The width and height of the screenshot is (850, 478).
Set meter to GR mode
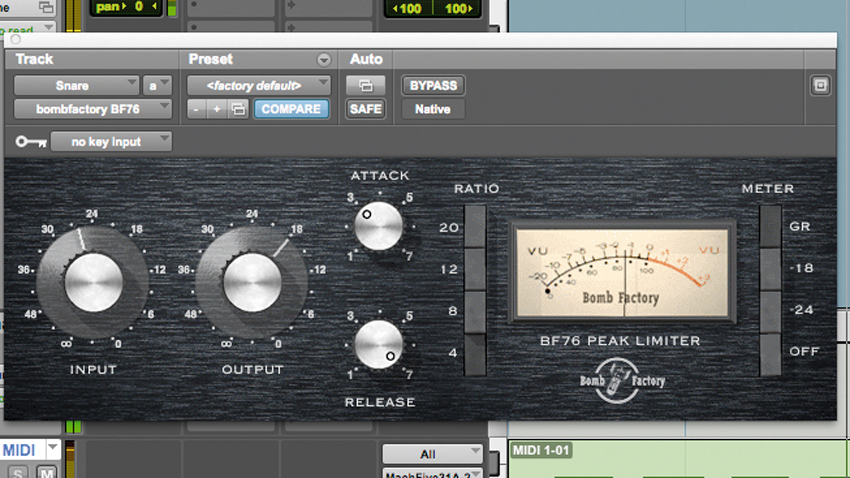click(770, 227)
